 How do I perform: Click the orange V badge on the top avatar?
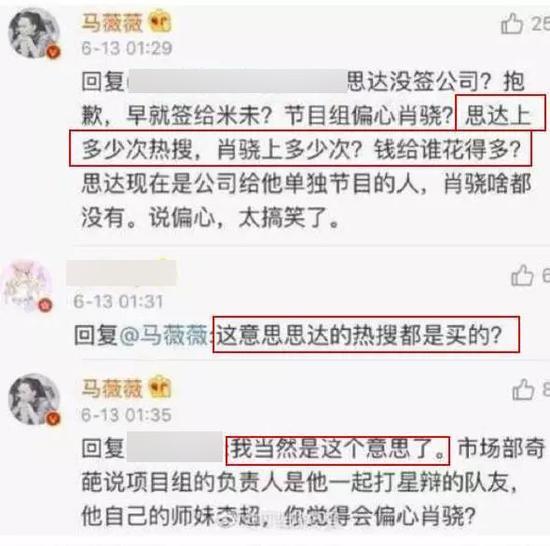coord(53,53)
